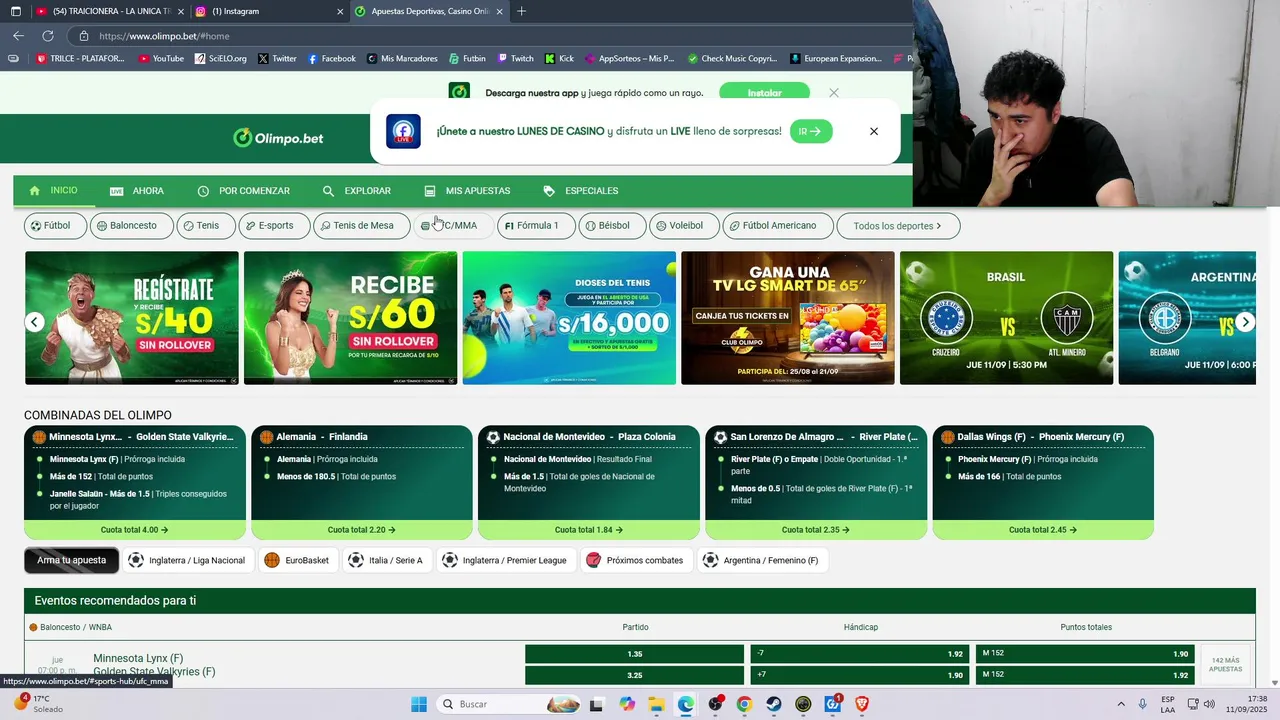
Task: Show next banner with right carousel arrow
Action: 1245,322
